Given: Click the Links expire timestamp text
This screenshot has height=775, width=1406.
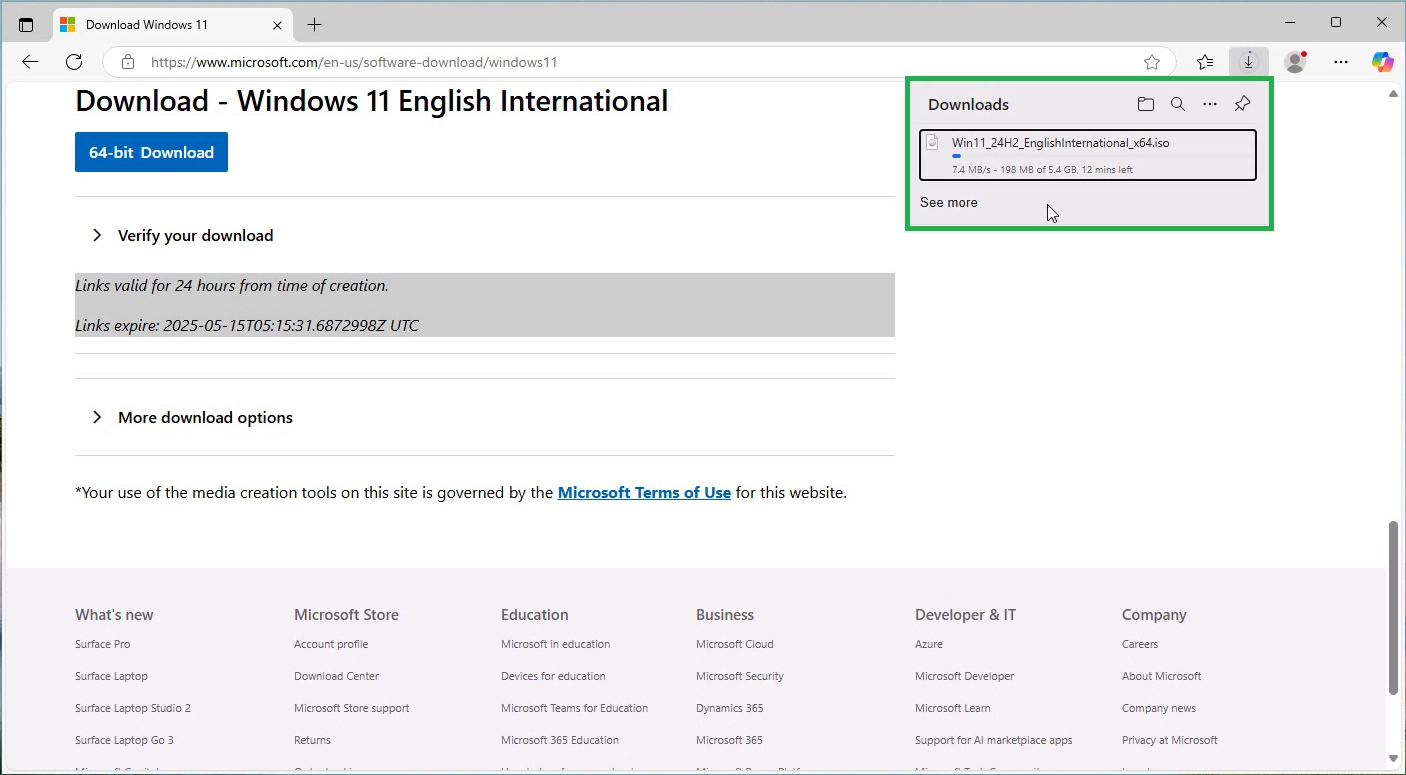Looking at the screenshot, I should (x=247, y=326).
